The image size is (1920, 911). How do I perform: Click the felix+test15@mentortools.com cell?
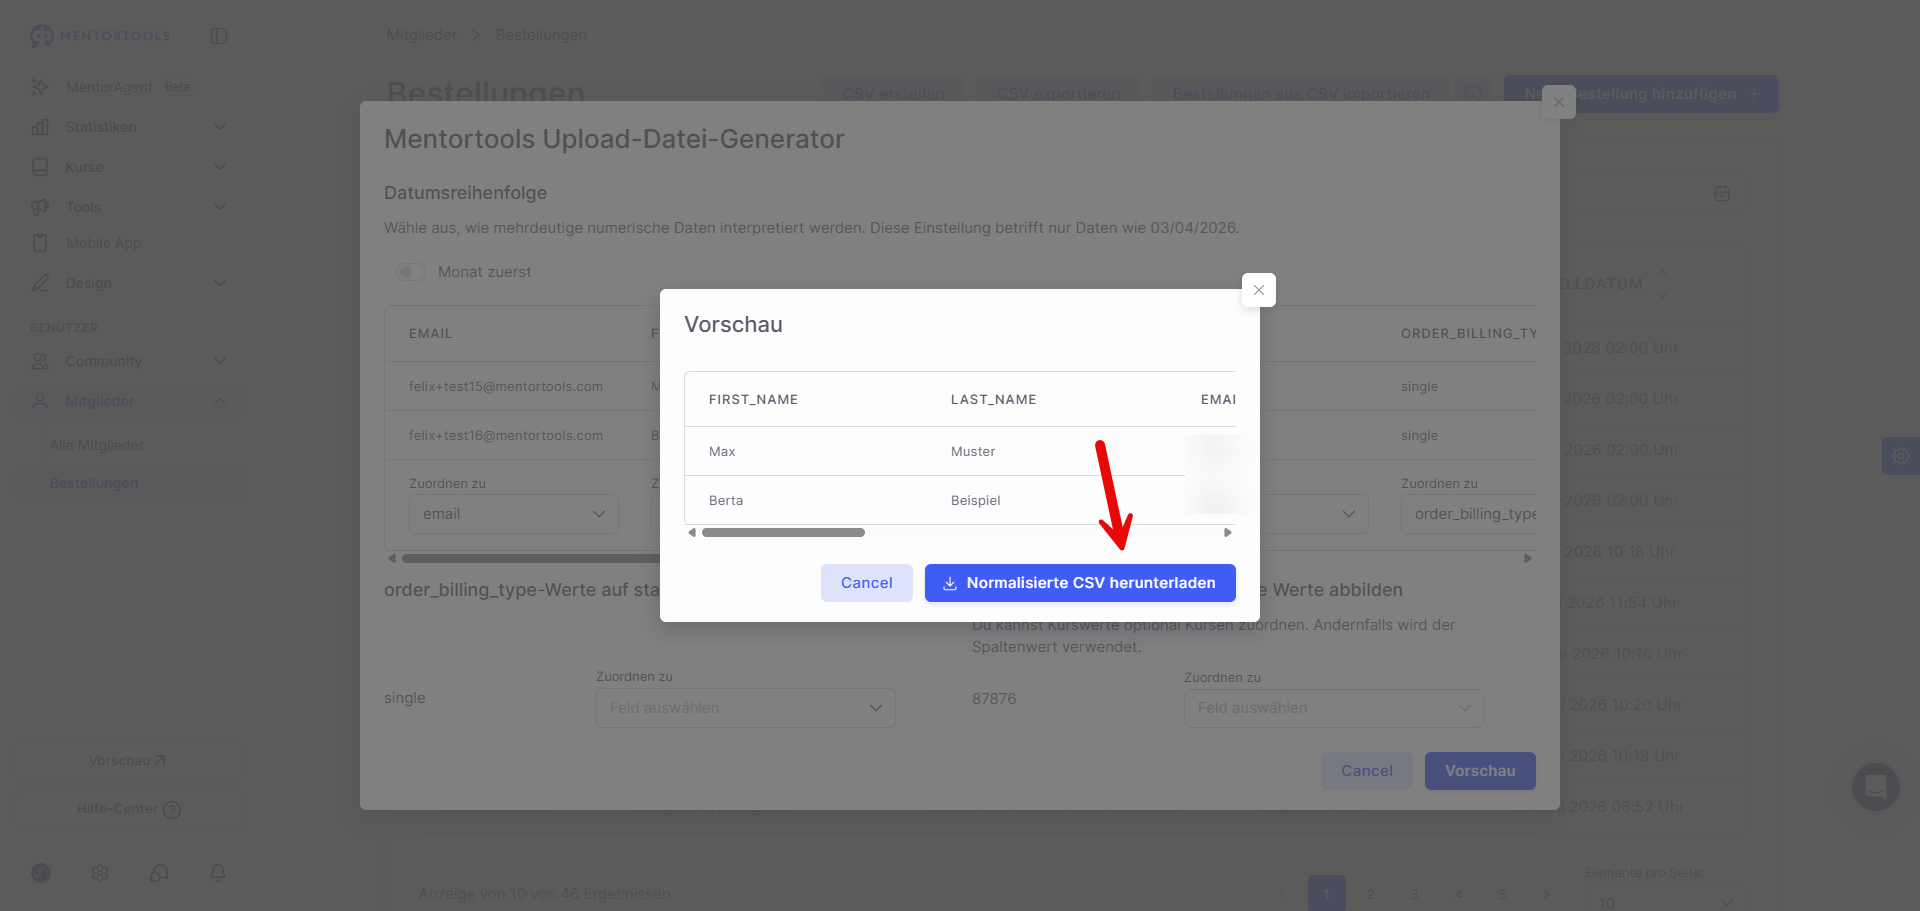(506, 386)
